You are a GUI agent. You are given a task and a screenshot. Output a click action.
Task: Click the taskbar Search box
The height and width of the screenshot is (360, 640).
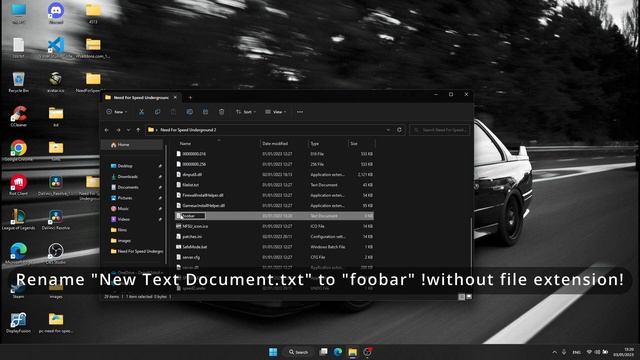coord(299,352)
